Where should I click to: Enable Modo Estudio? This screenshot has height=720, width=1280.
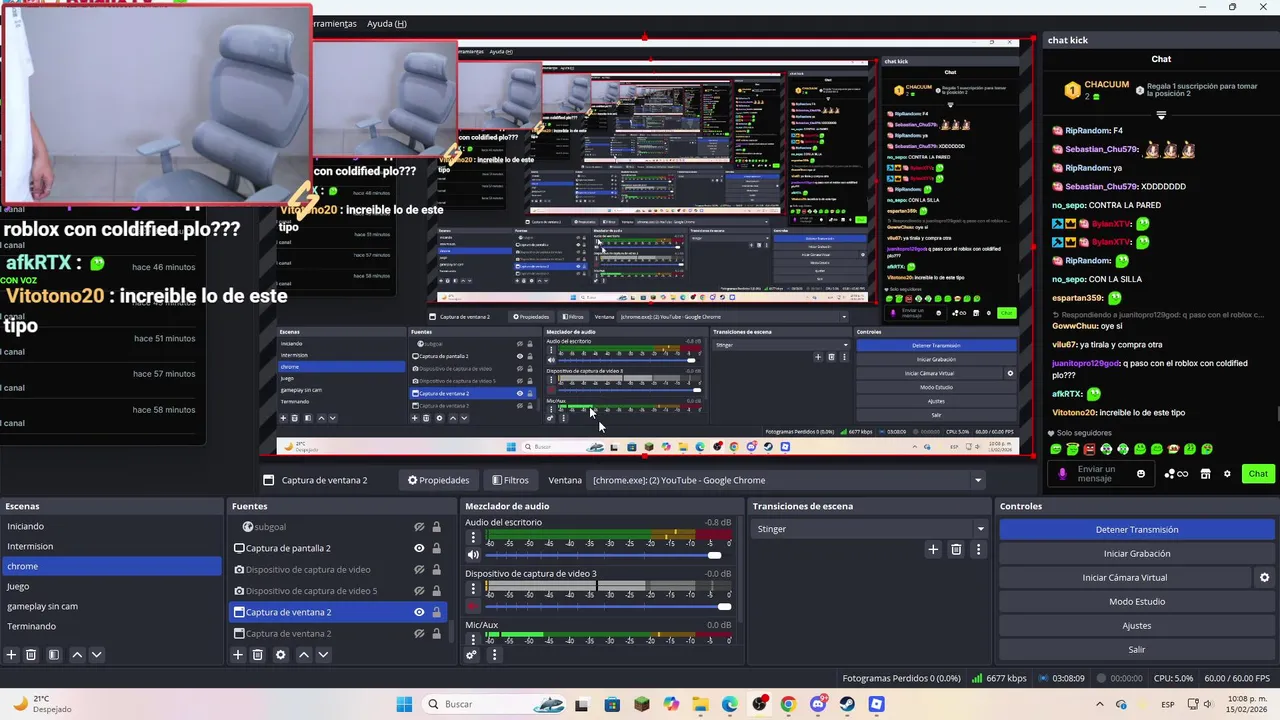1137,601
